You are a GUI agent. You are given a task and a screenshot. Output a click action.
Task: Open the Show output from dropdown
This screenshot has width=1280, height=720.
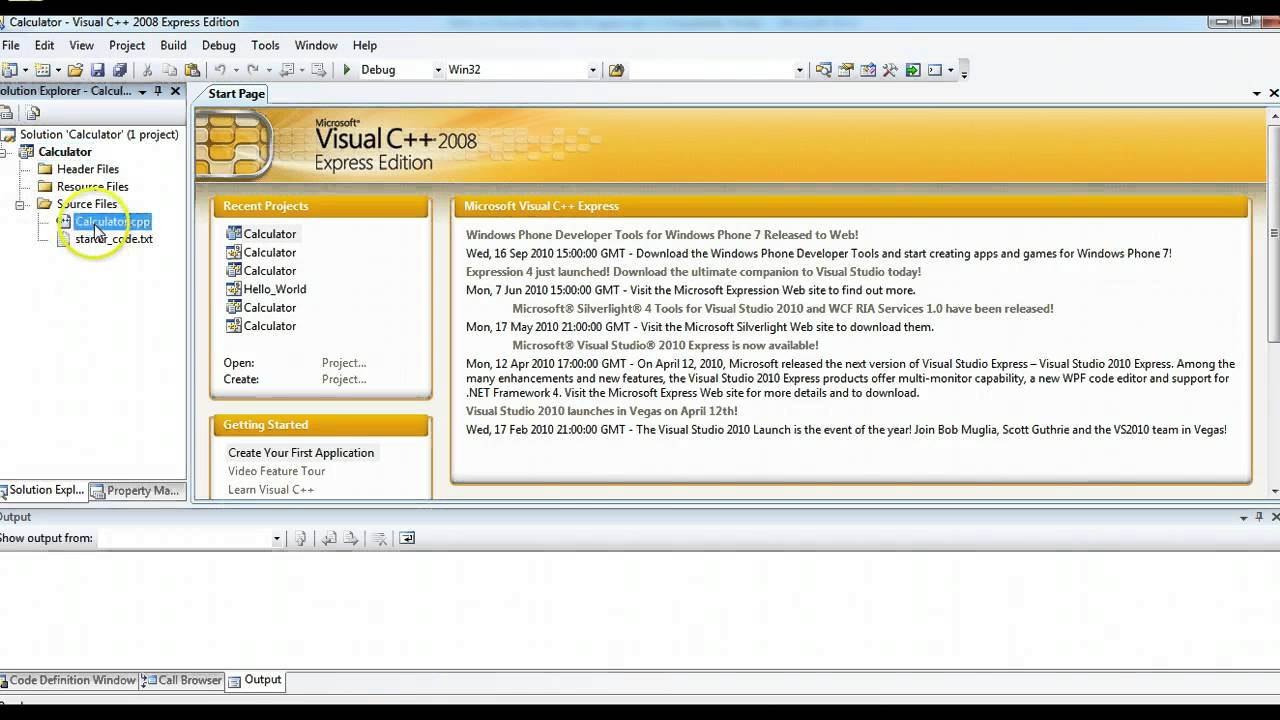tap(277, 538)
